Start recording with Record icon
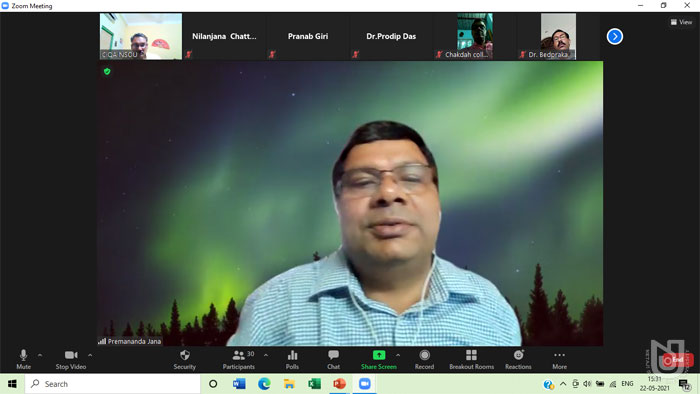Viewport: 700px width, 394px height. point(424,360)
